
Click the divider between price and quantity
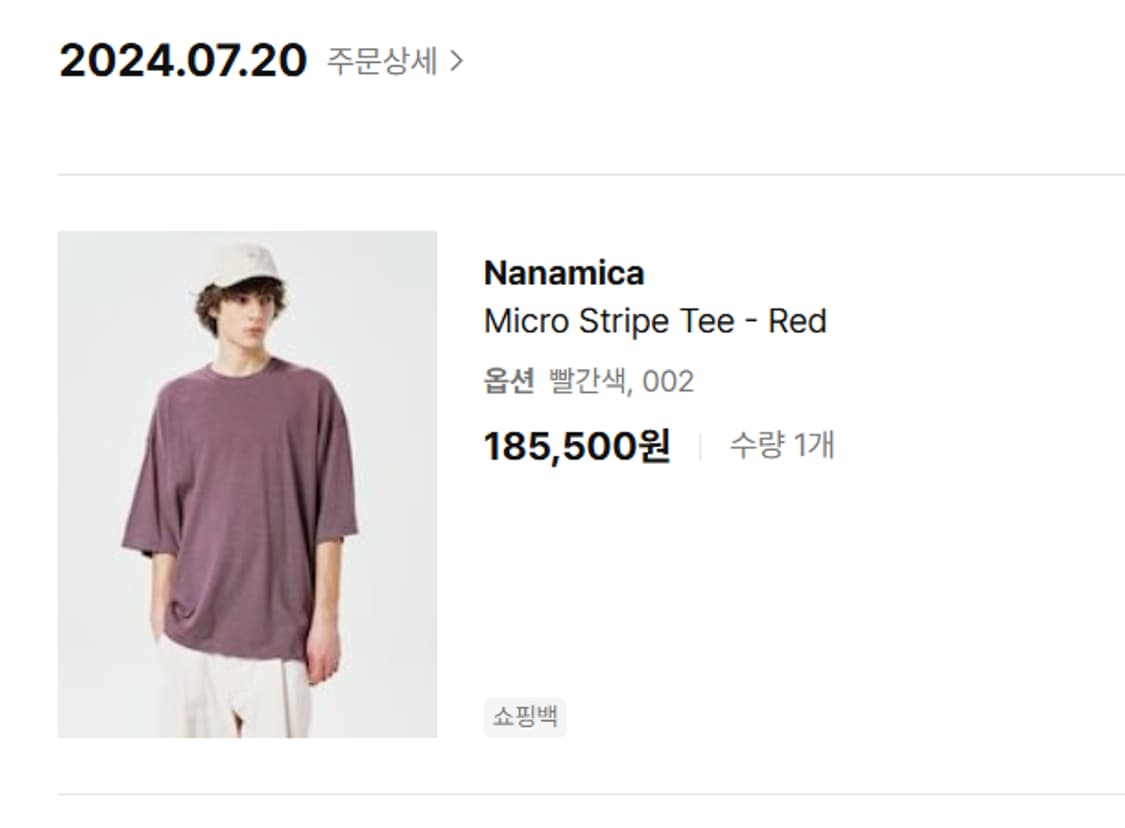(700, 447)
